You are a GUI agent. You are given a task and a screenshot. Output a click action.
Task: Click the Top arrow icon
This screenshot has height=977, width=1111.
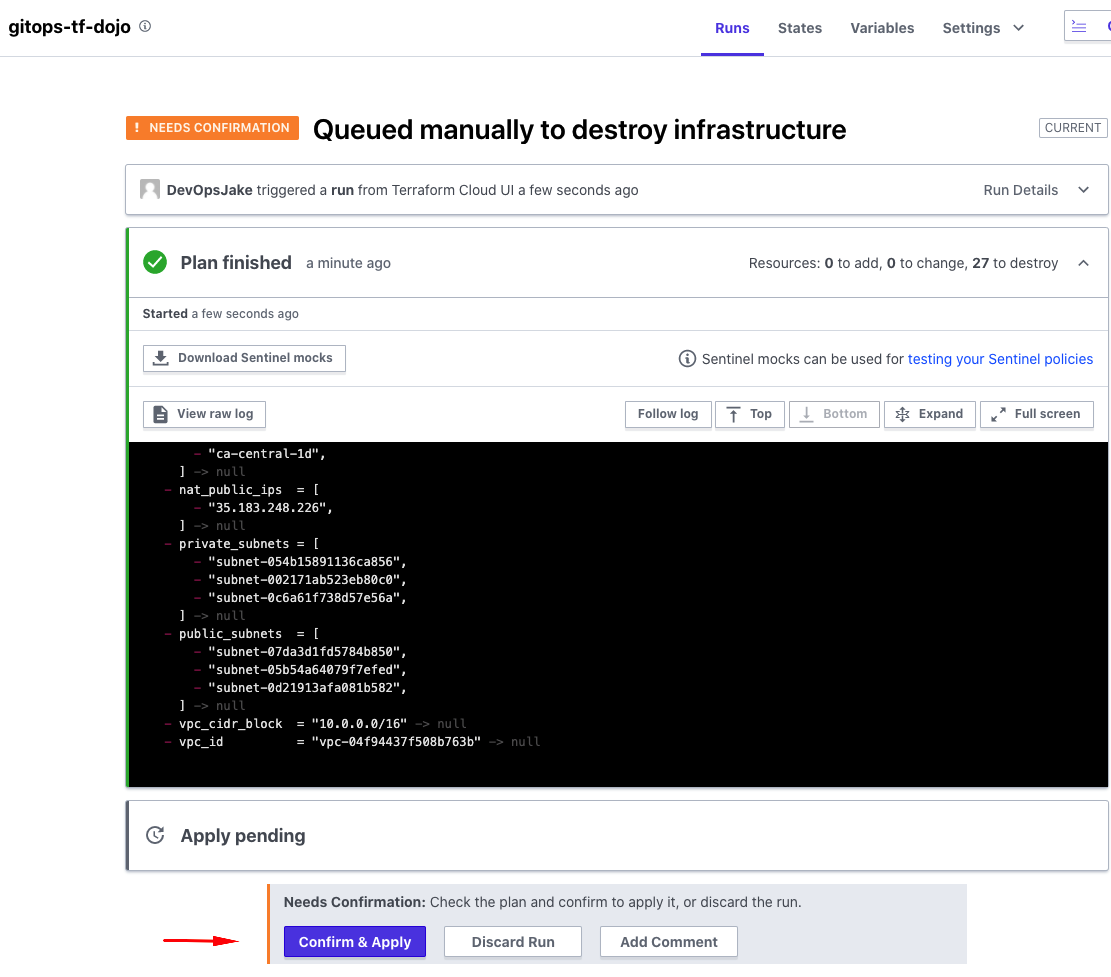(x=733, y=414)
